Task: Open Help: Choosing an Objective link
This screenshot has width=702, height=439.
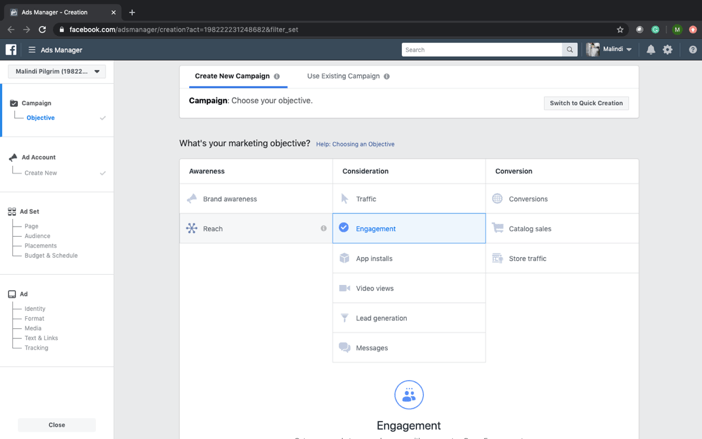Action: [355, 144]
